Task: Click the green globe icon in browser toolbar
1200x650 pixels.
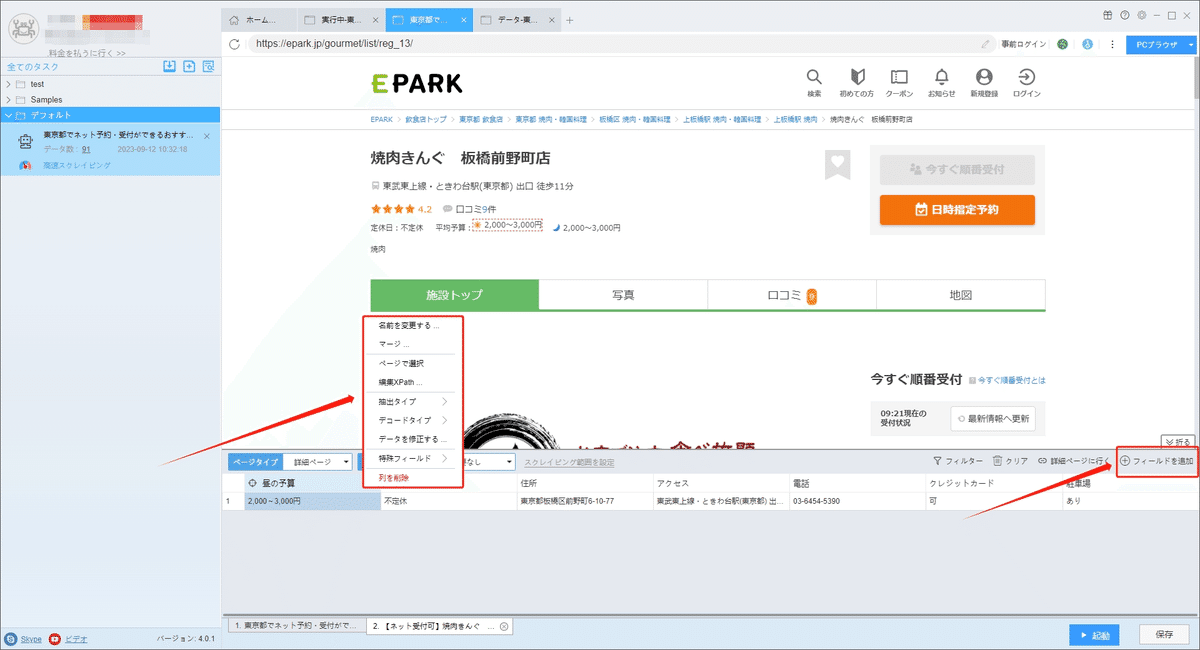Action: [1062, 44]
